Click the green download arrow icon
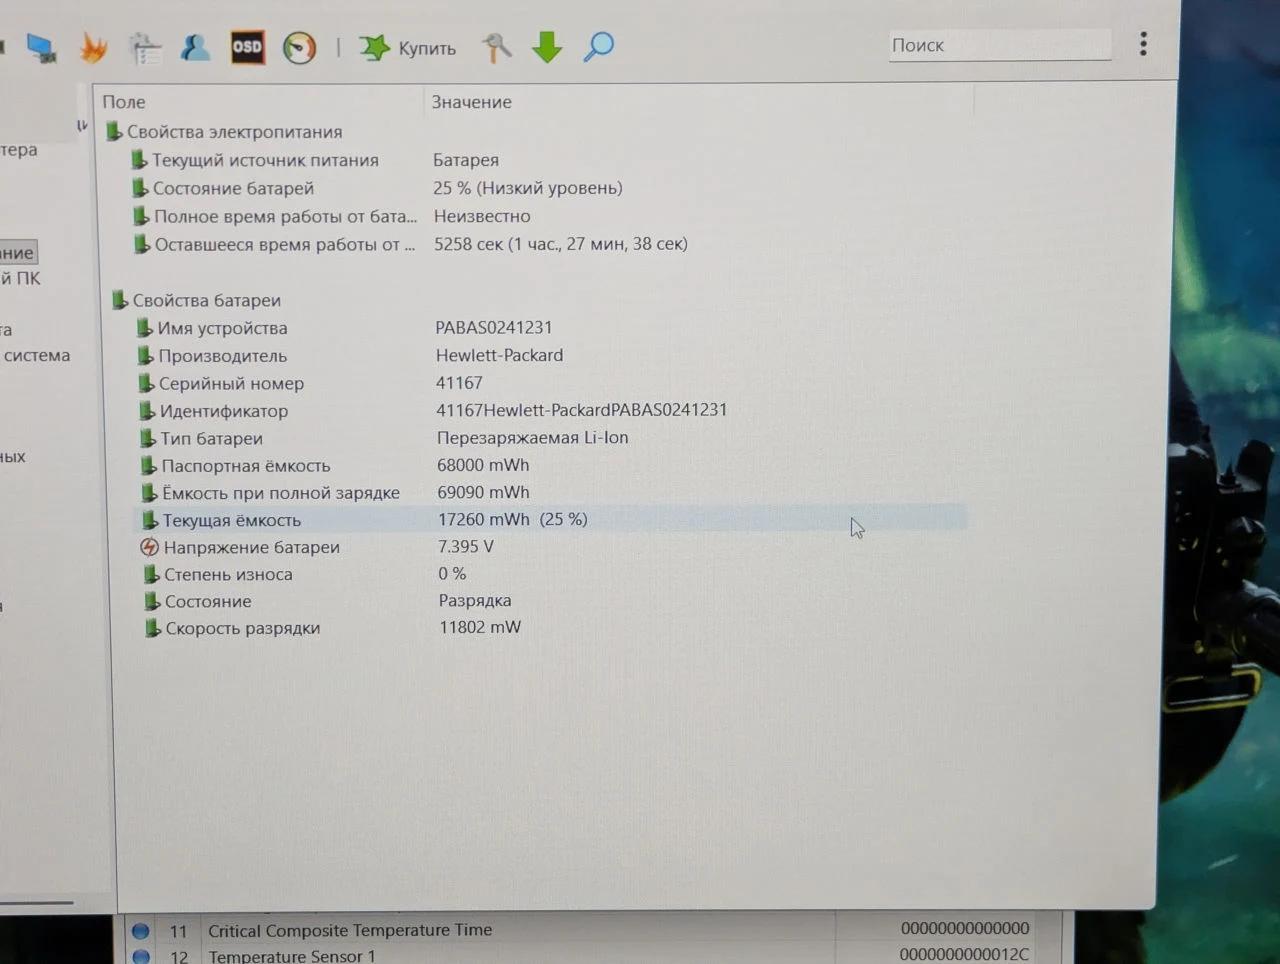 (547, 47)
